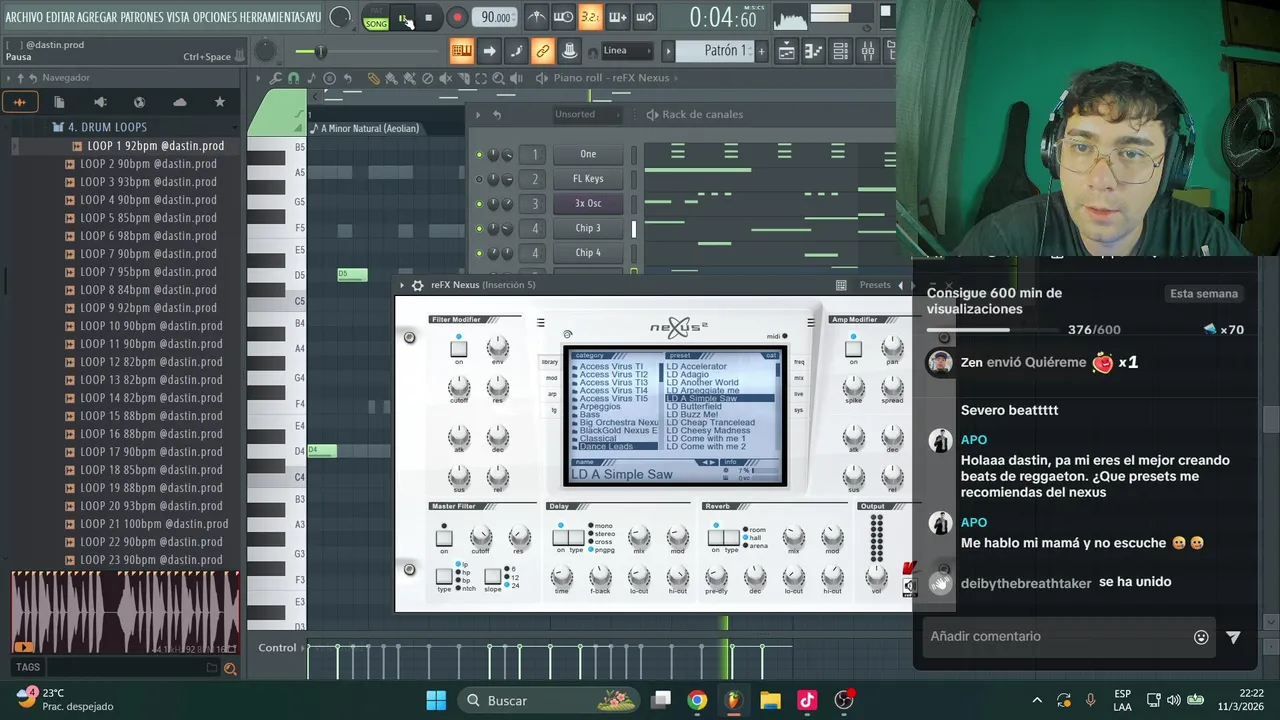Viewport: 1280px width, 720px height.
Task: Send comment with the arrow icon
Action: (1234, 637)
